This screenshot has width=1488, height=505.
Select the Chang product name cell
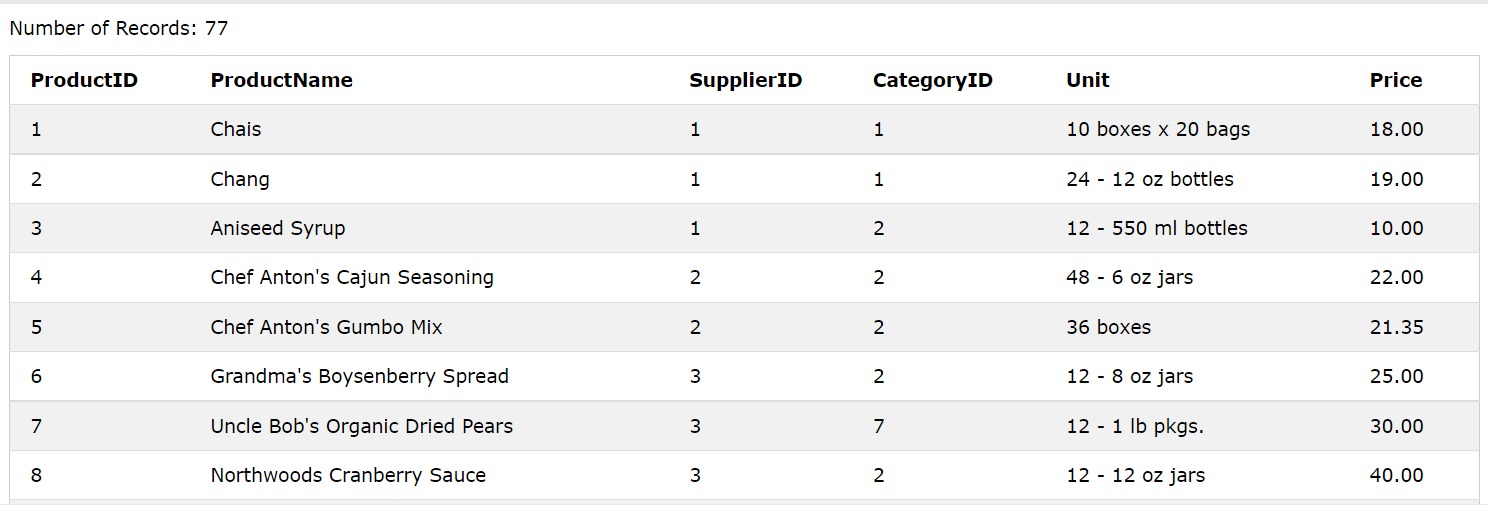click(240, 179)
